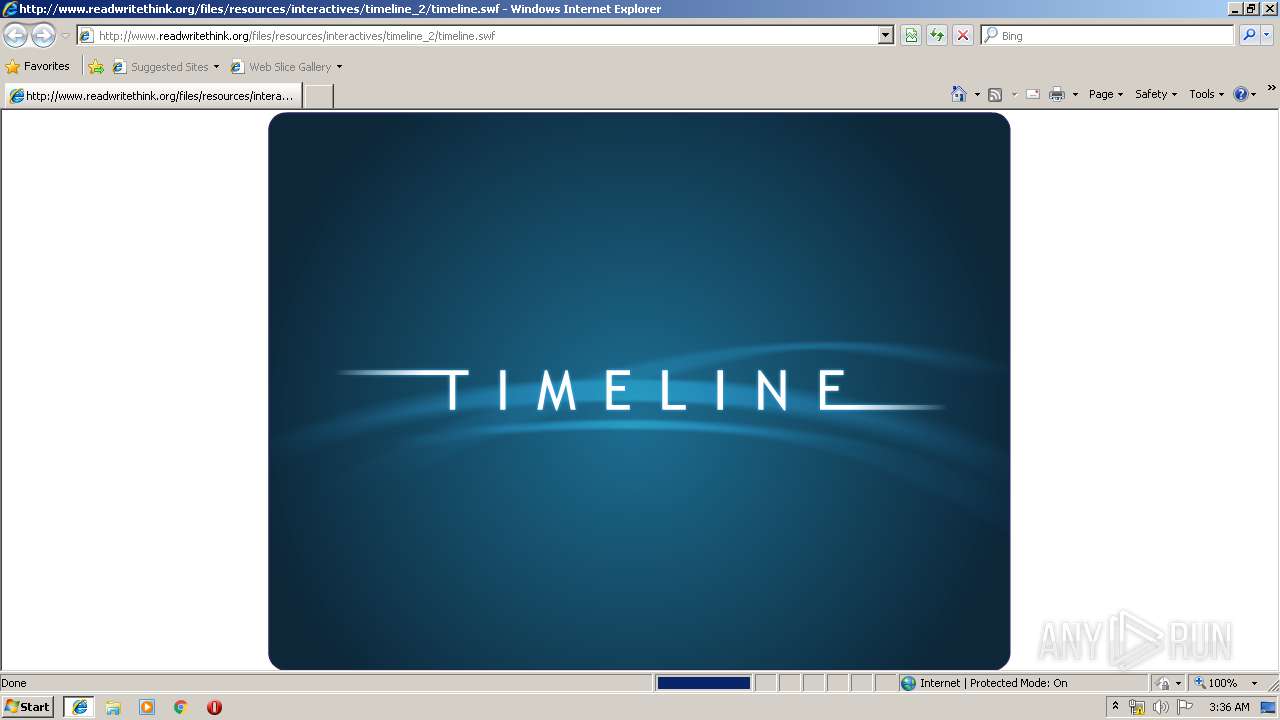This screenshot has width=1280, height=720.
Task: Click Internet Explorer taskbar icon
Action: pyautogui.click(x=80, y=707)
